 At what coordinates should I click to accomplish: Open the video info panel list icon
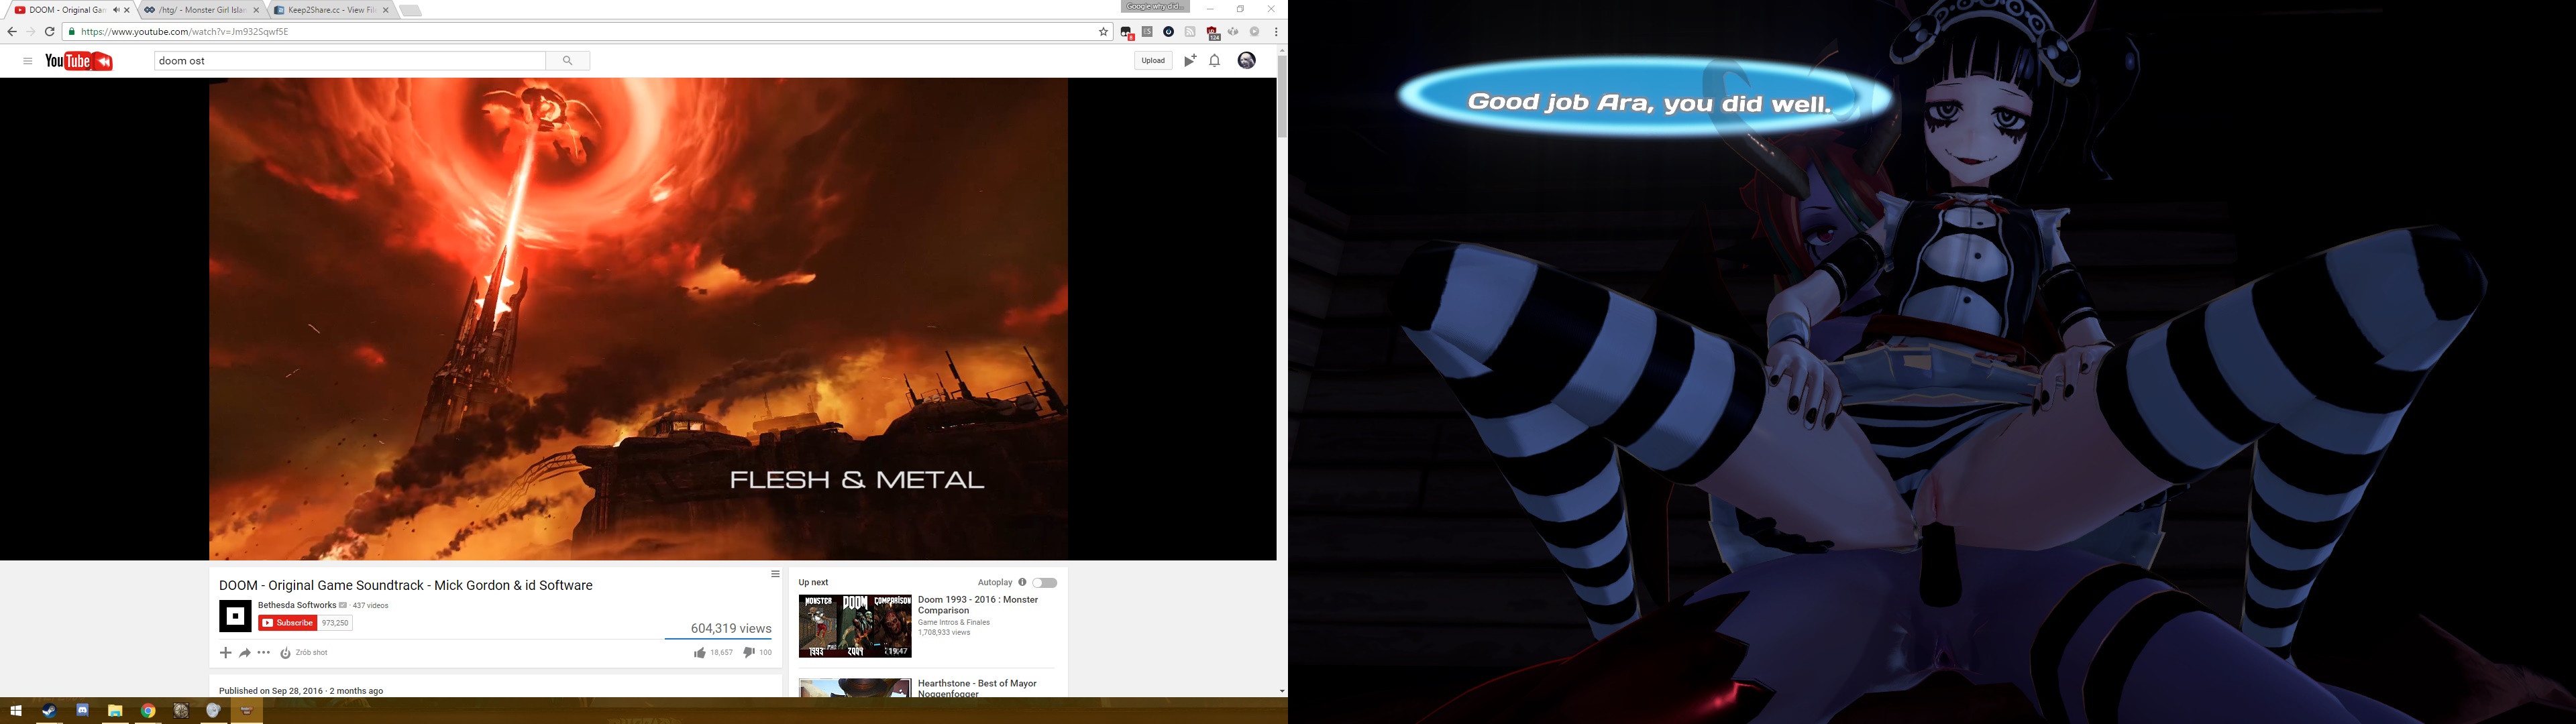point(775,574)
